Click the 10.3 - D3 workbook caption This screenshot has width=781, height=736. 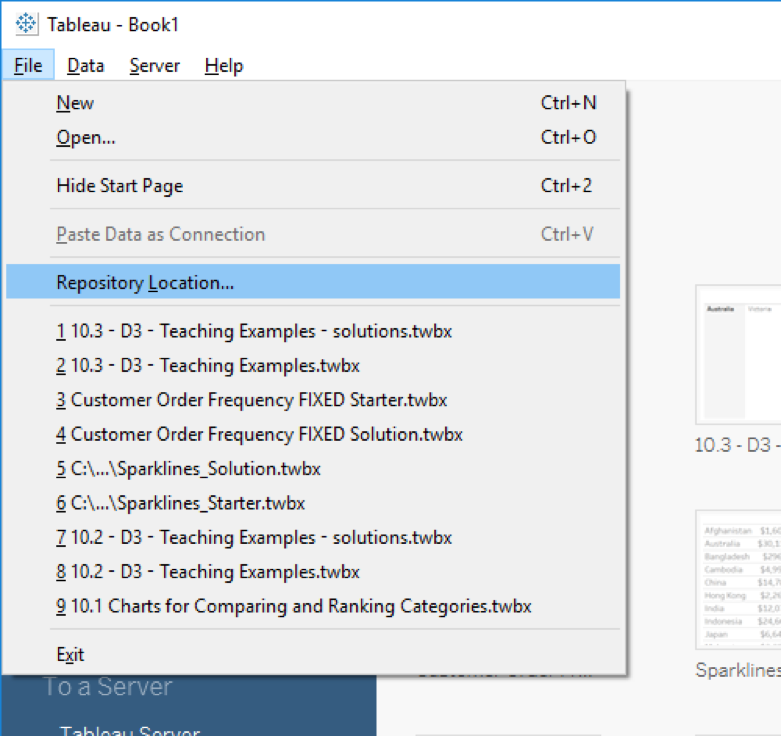tap(738, 445)
